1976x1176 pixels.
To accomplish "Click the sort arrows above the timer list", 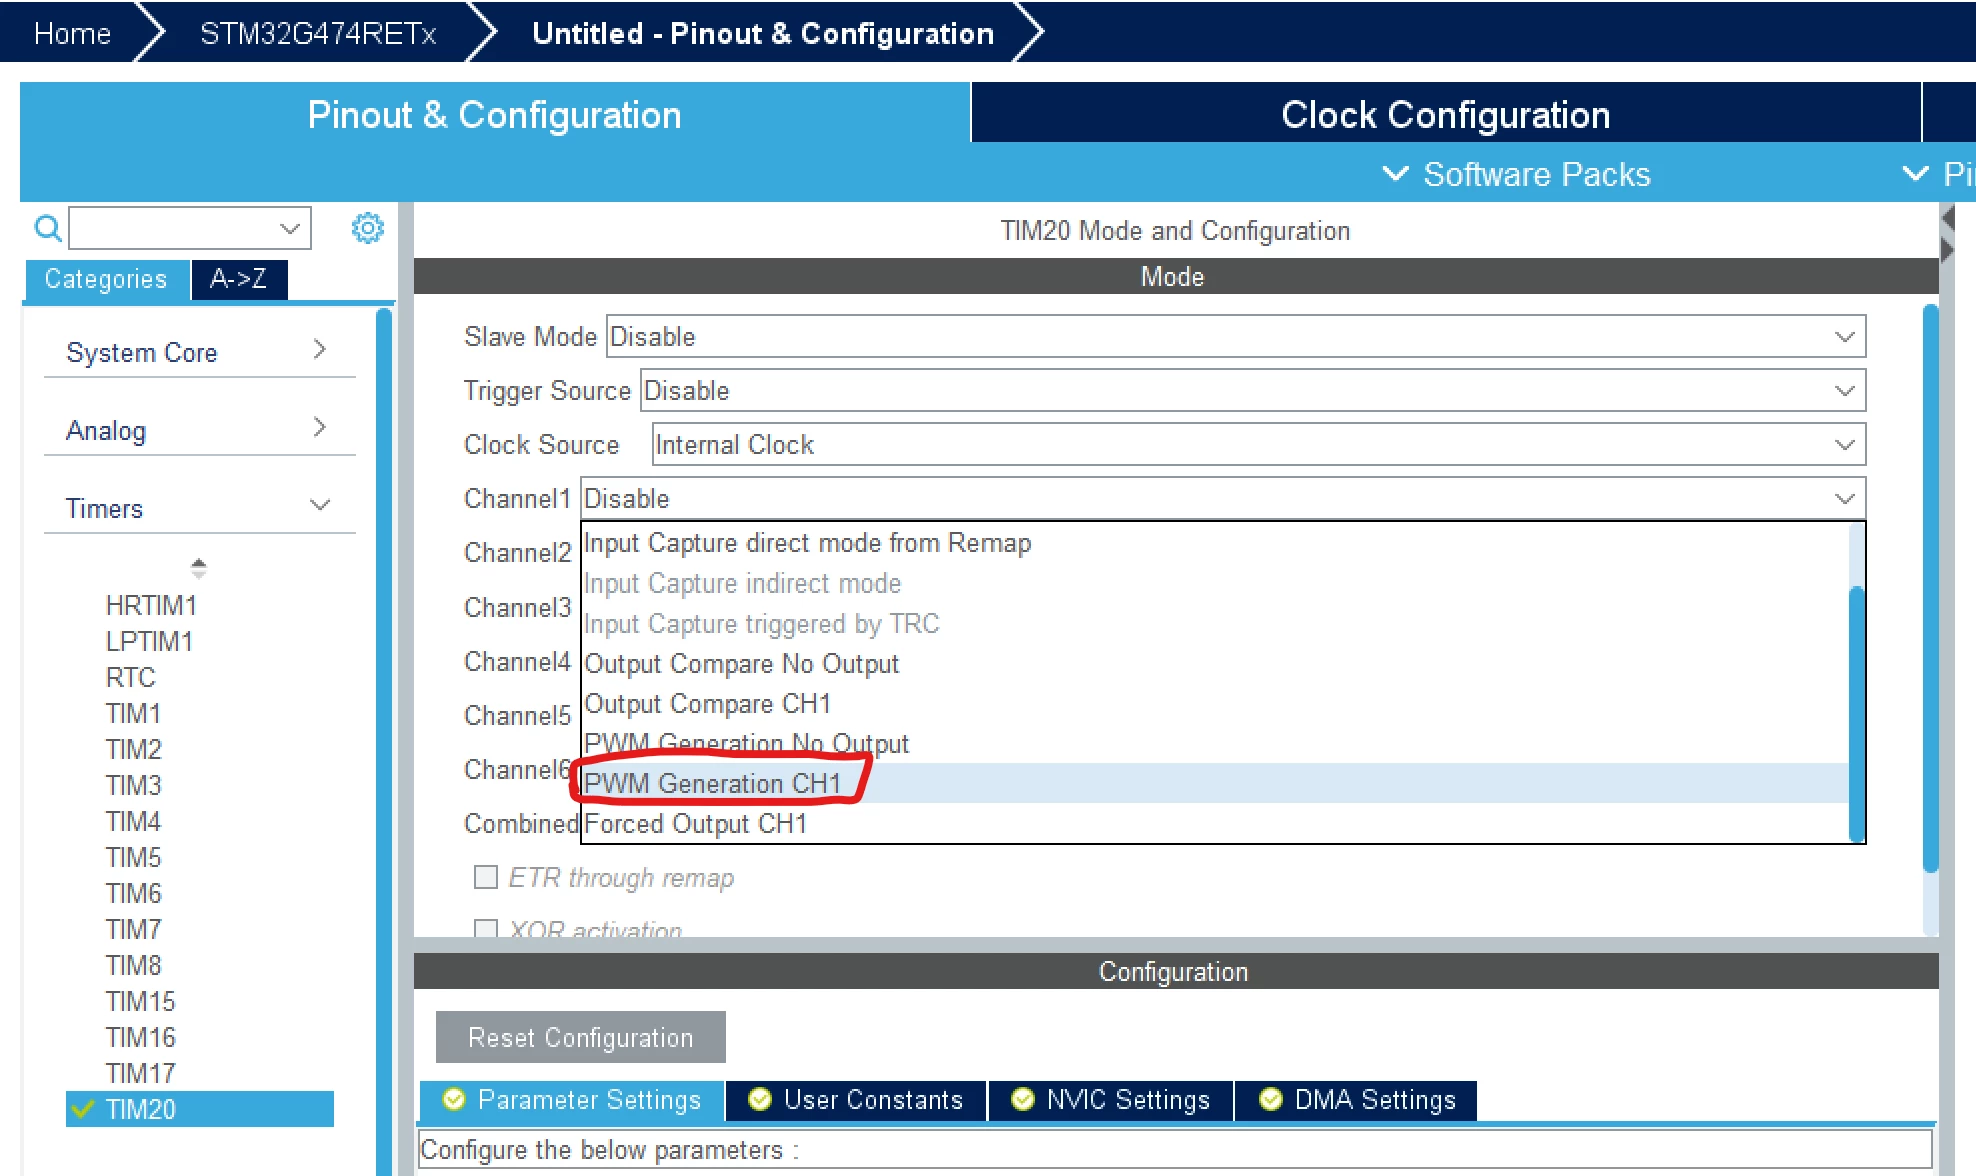I will (199, 568).
